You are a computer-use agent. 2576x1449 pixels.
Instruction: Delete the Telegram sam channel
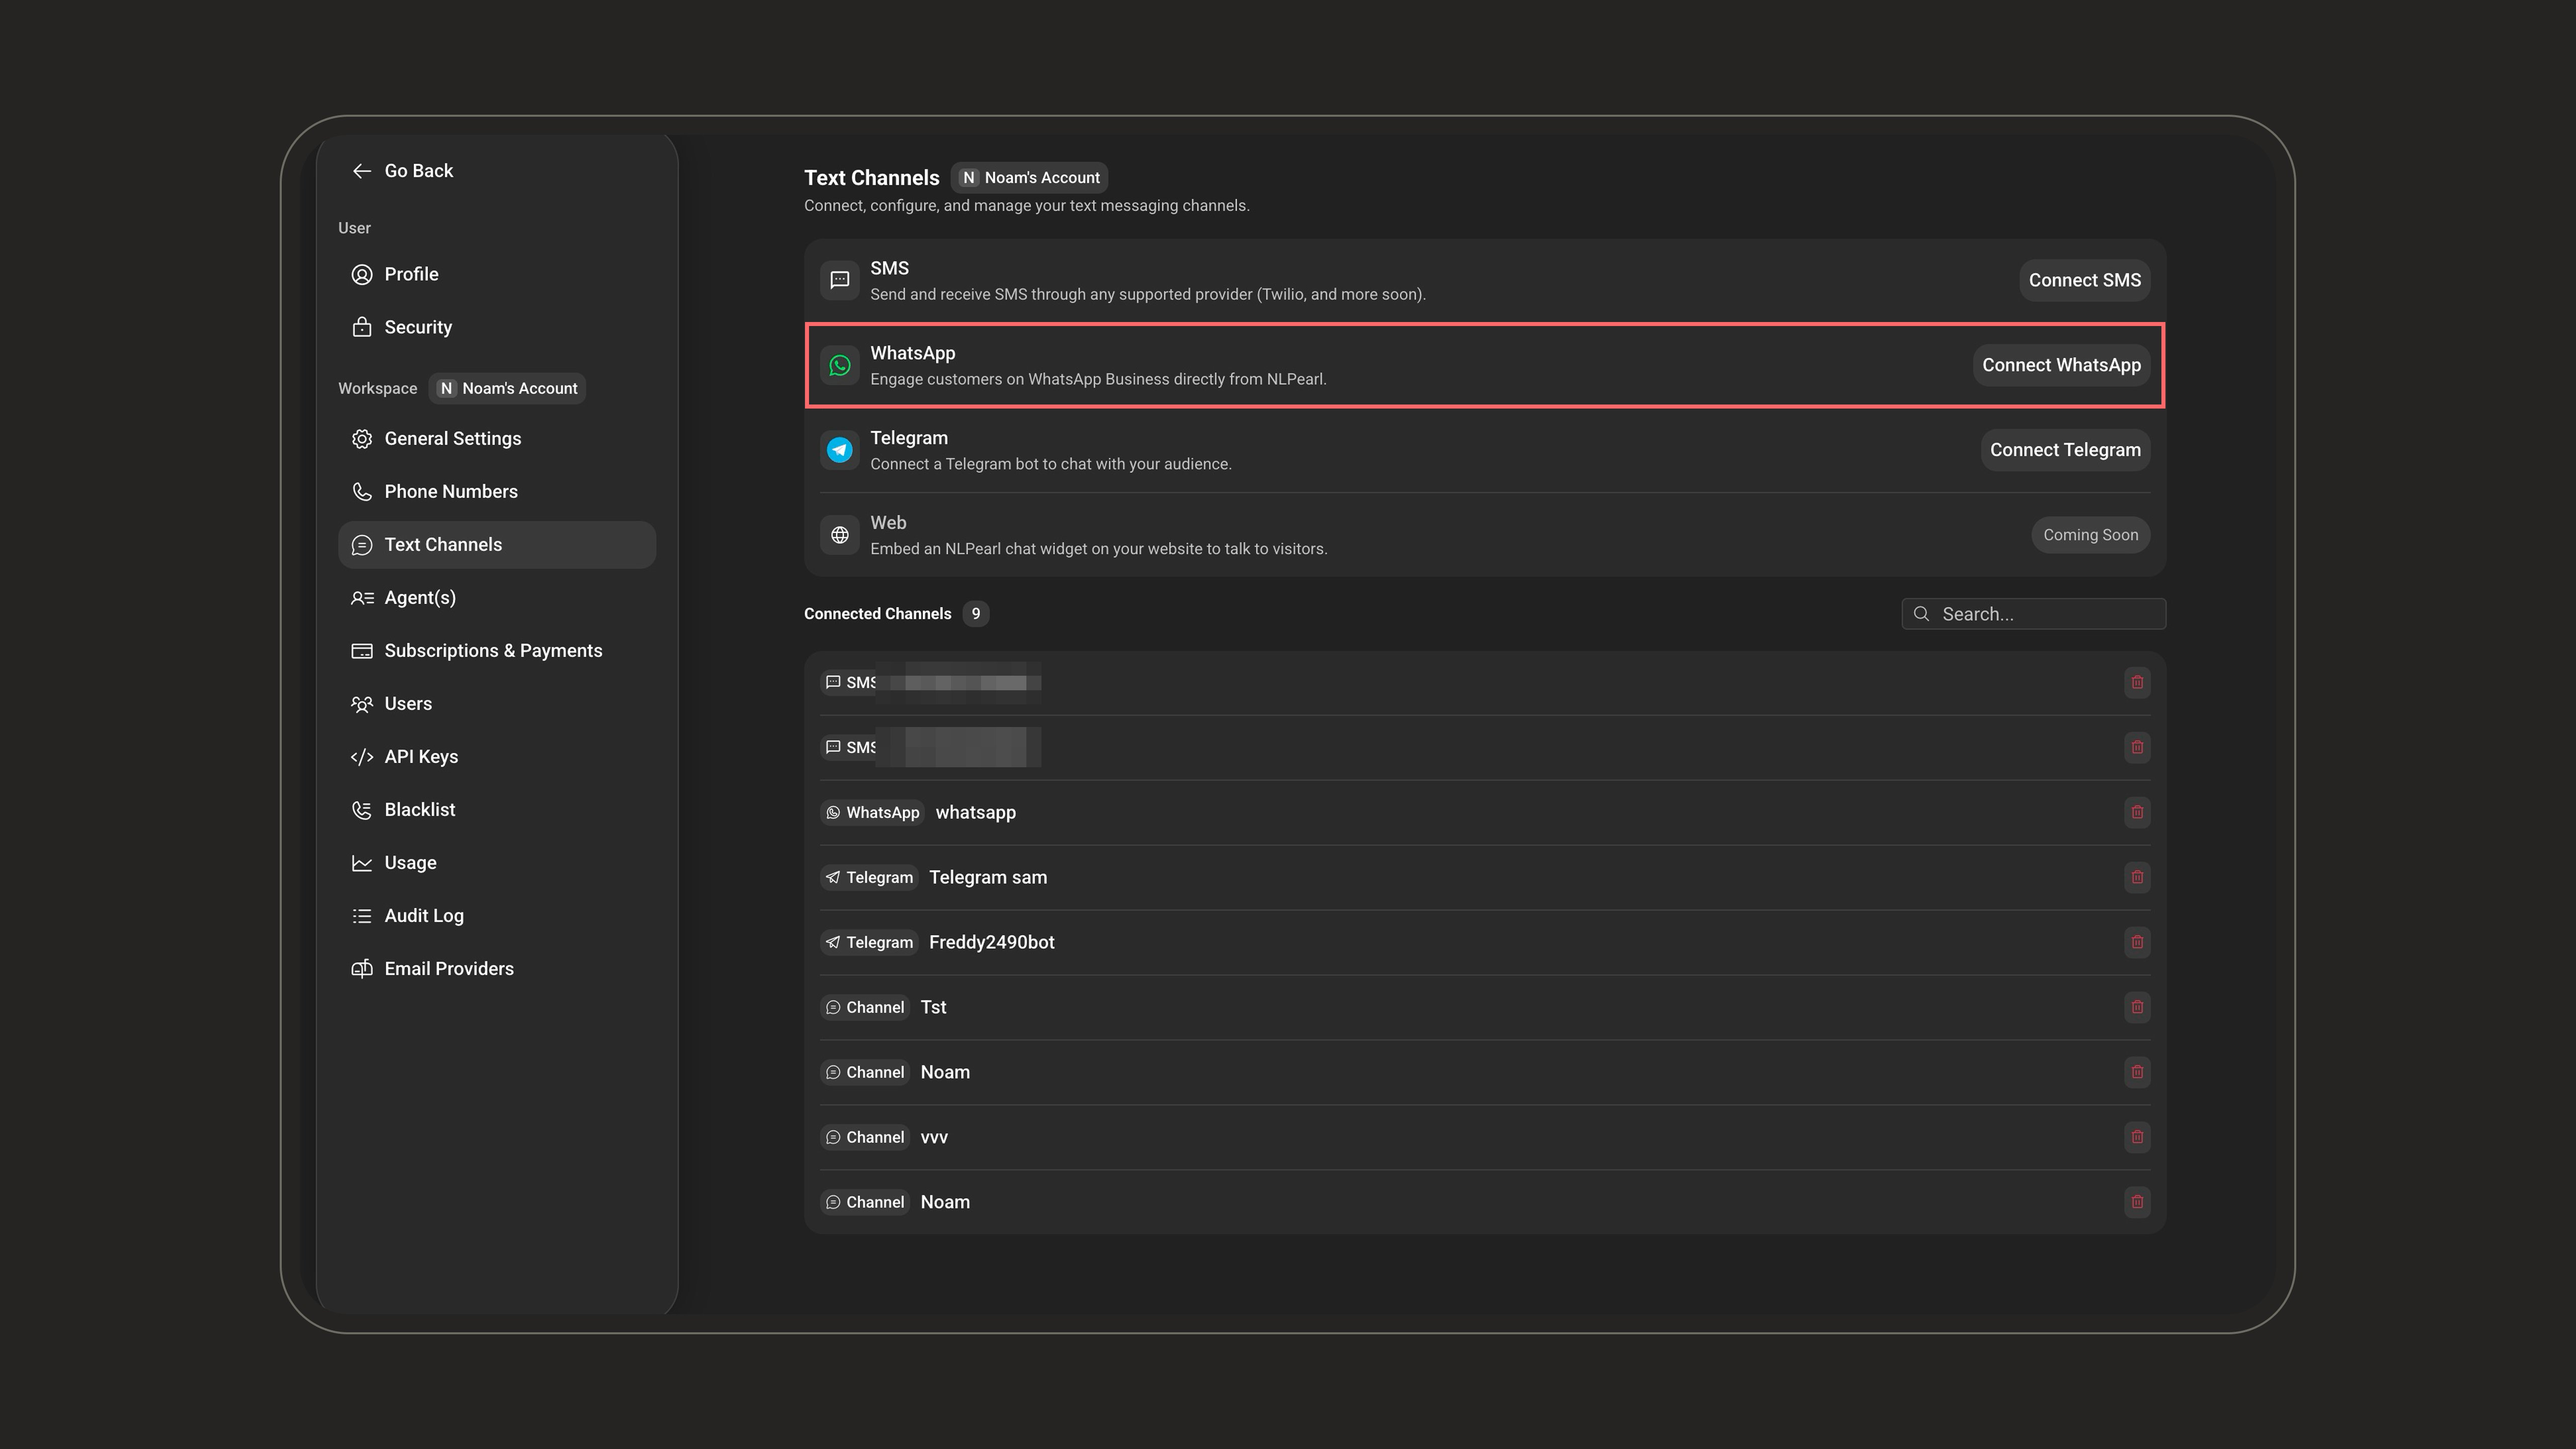2137,877
